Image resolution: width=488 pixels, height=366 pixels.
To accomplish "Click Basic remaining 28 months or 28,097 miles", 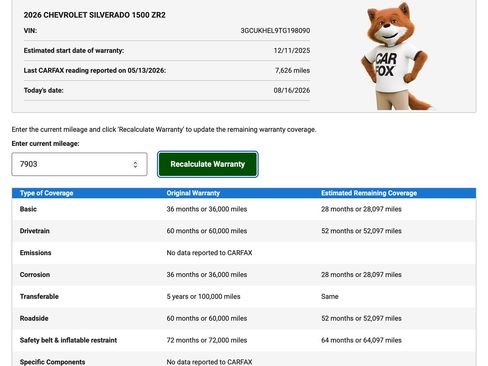I will click(x=361, y=209).
